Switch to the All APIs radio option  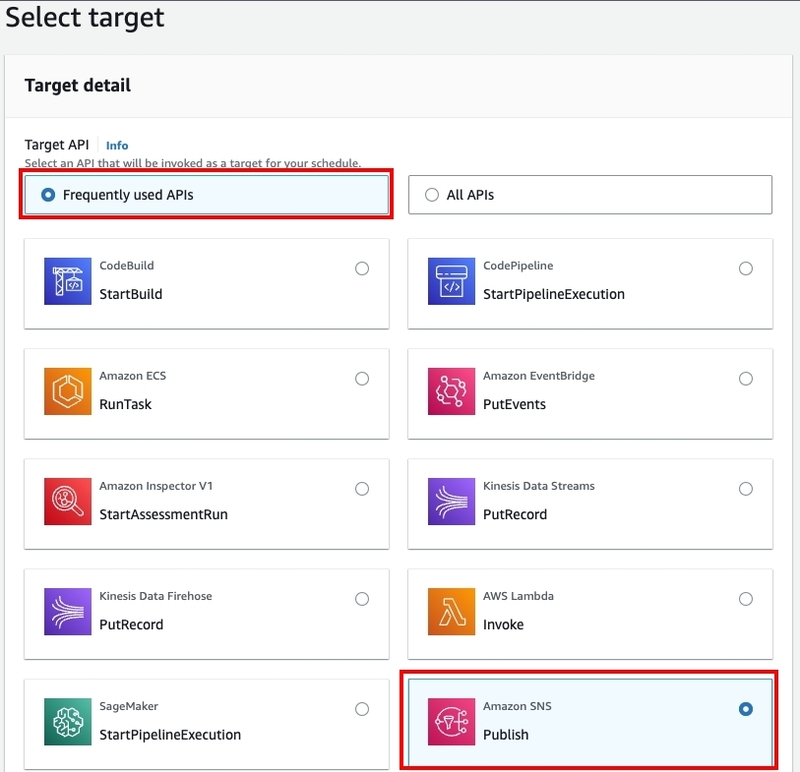pyautogui.click(x=432, y=195)
